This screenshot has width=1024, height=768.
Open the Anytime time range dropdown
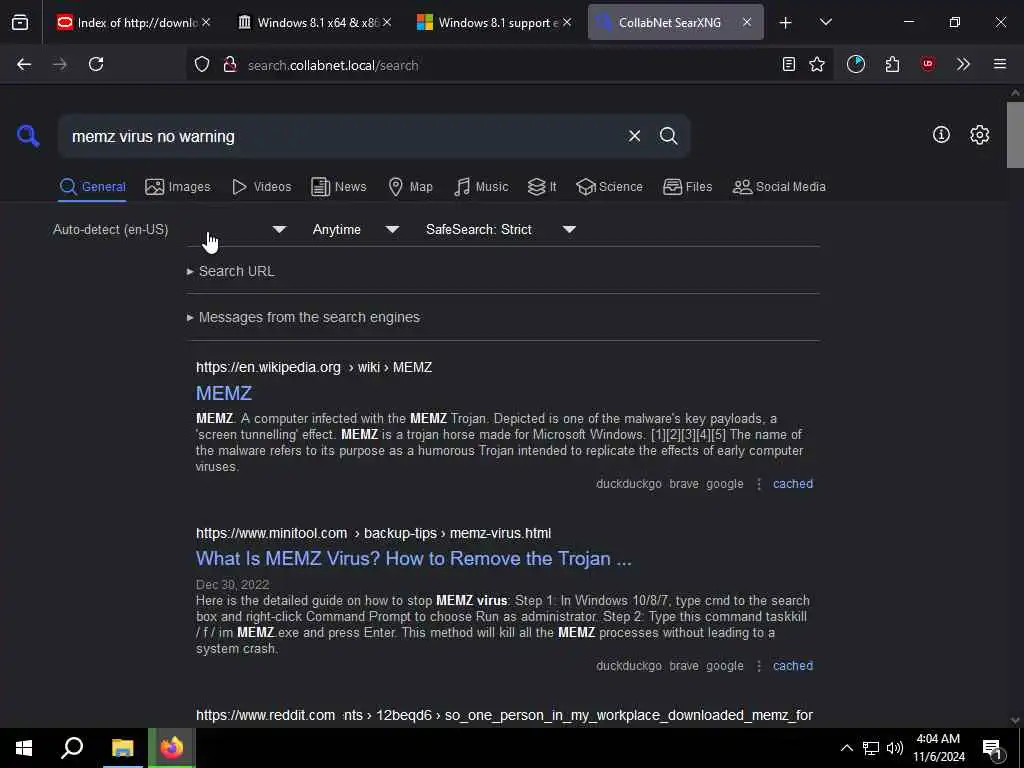tap(355, 229)
